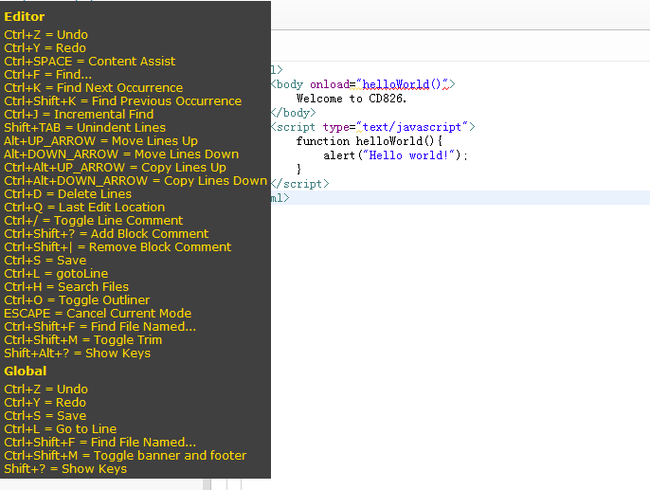Image resolution: width=650 pixels, height=490 pixels.
Task: Click the 'Global' section heading
Action: [x=25, y=371]
